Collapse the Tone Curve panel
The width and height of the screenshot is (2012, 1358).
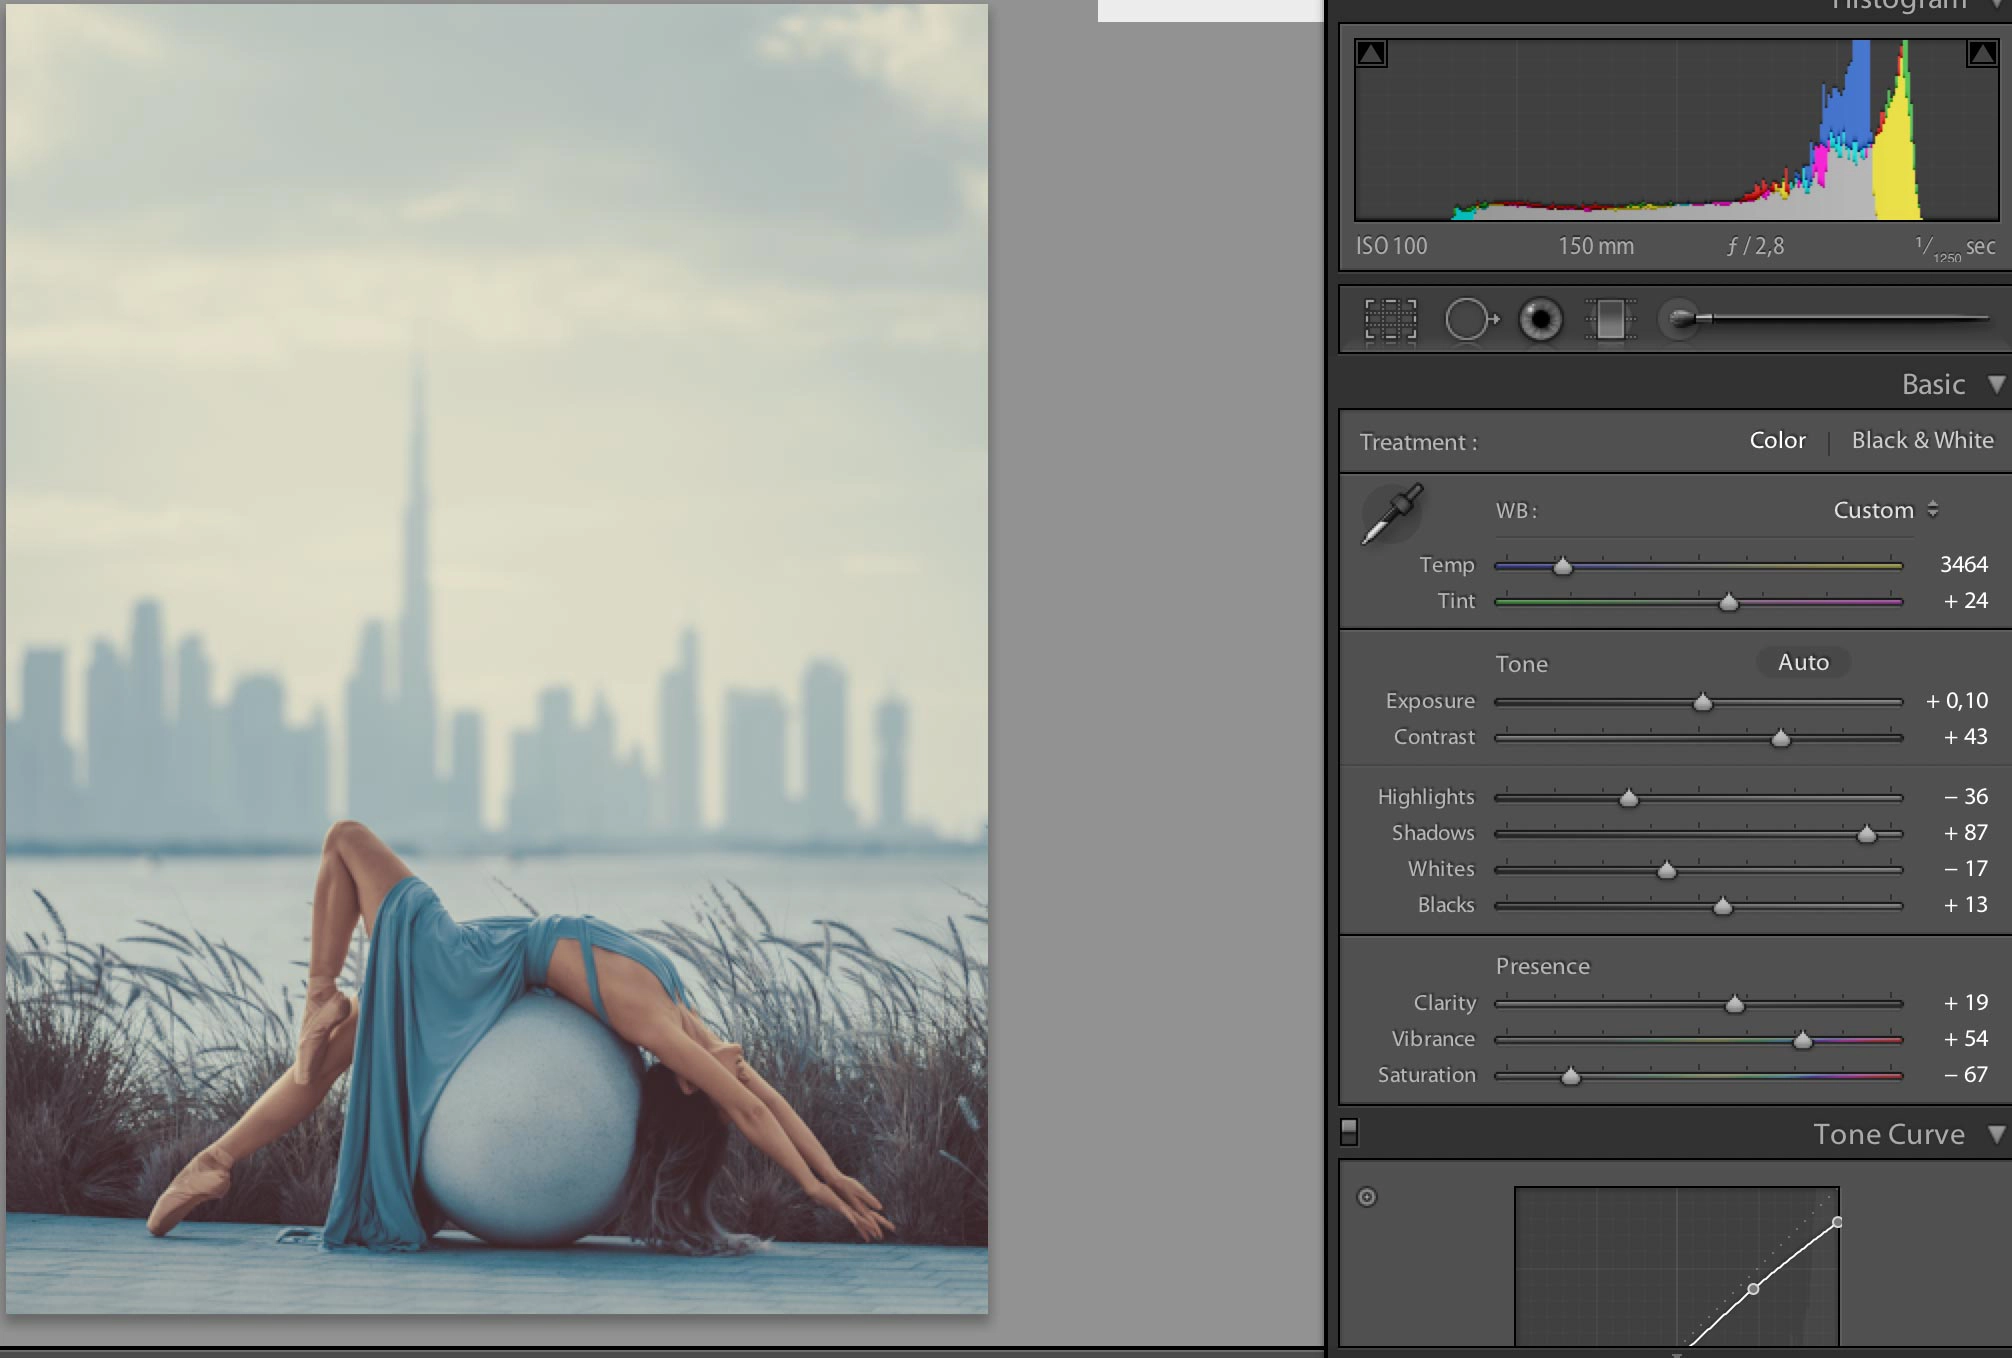pyautogui.click(x=1996, y=1134)
